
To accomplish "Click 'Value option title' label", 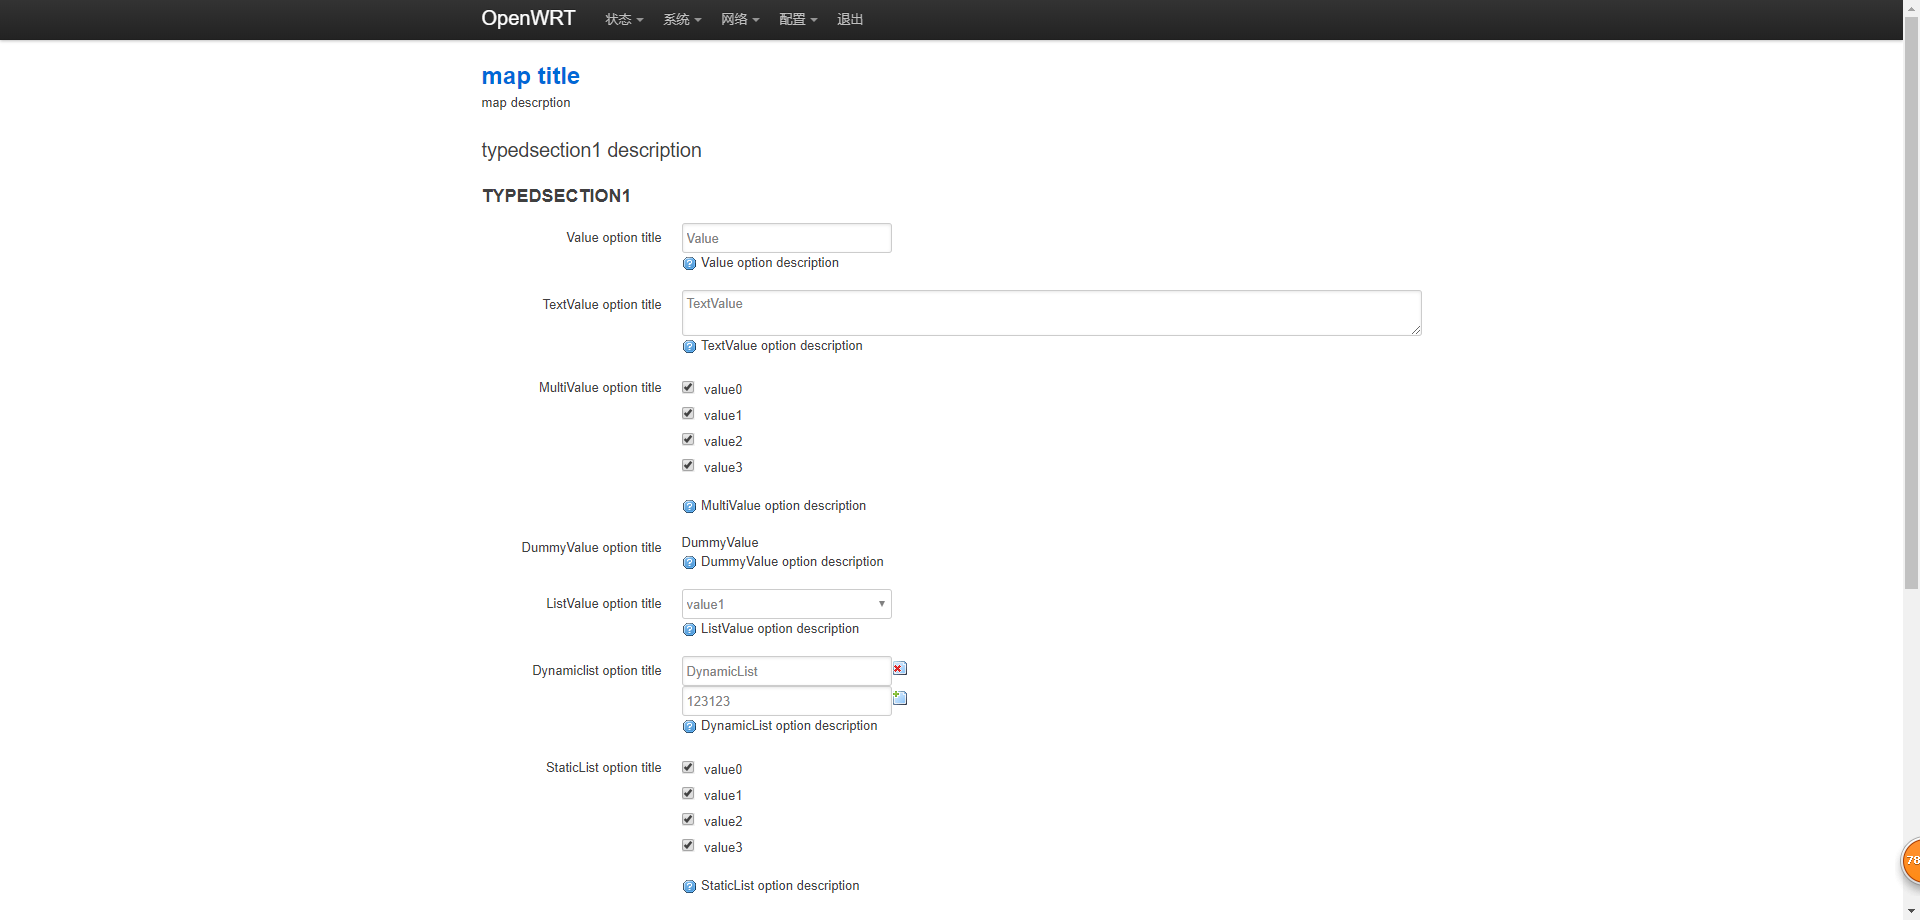I will [x=614, y=238].
